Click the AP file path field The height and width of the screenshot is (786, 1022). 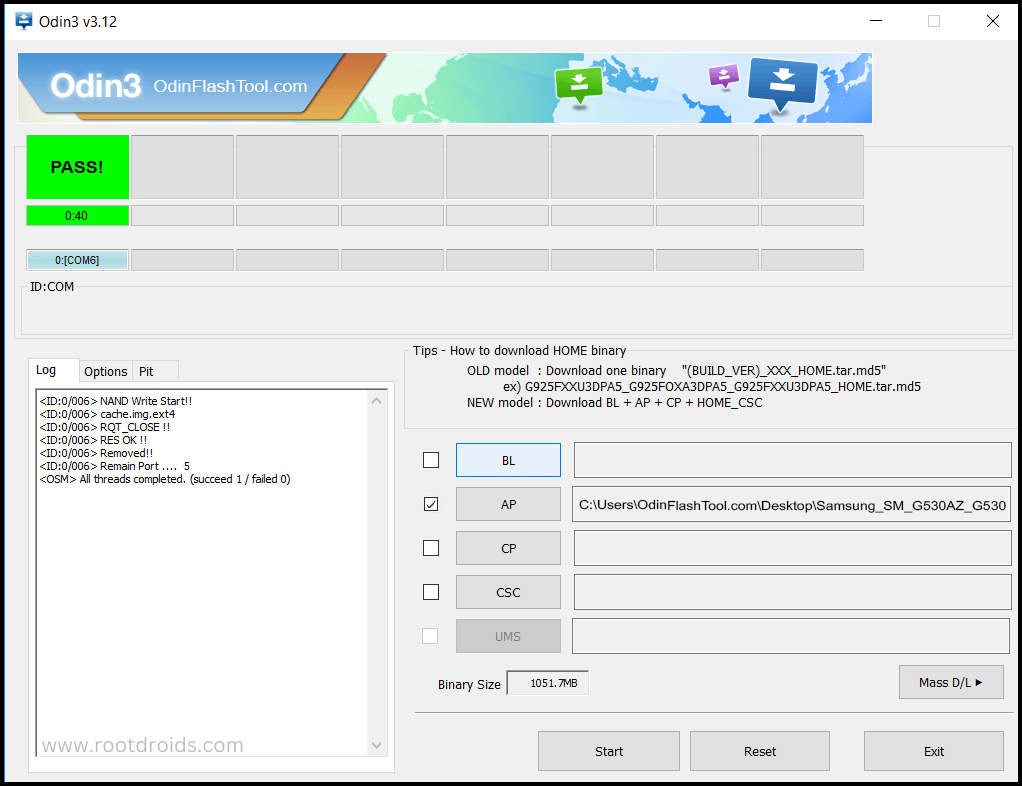(791, 505)
